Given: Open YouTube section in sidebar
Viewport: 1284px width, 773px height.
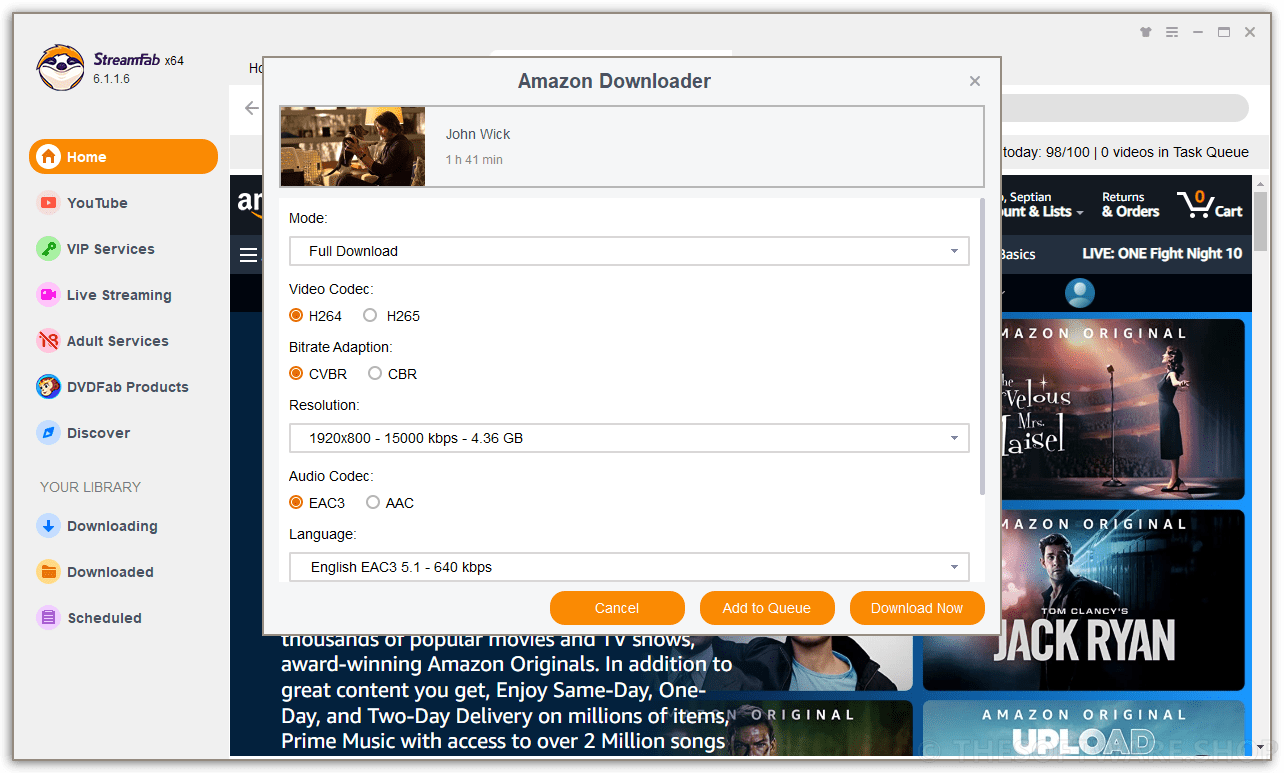Looking at the screenshot, I should [97, 203].
